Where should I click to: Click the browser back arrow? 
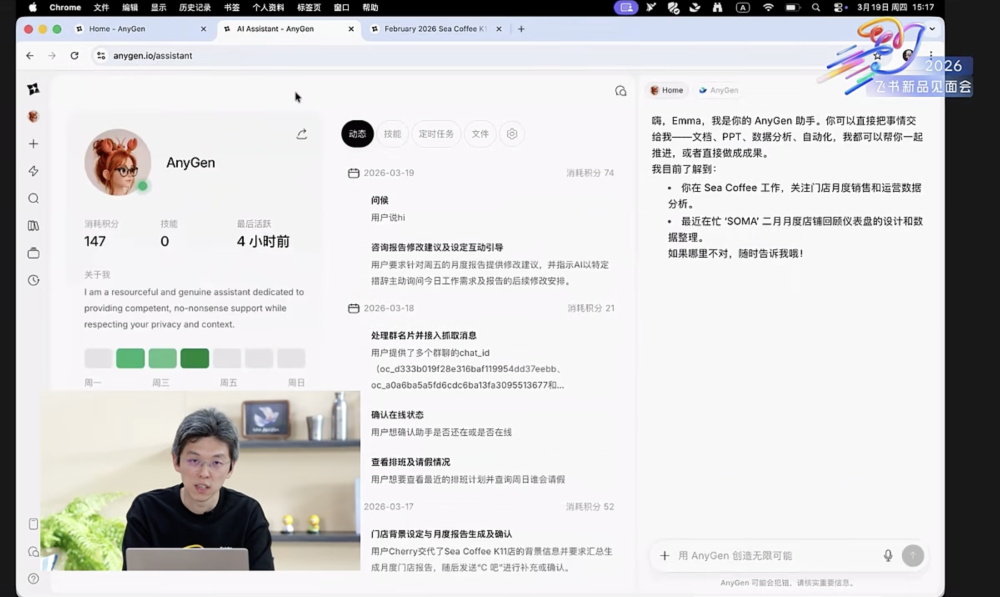point(30,55)
